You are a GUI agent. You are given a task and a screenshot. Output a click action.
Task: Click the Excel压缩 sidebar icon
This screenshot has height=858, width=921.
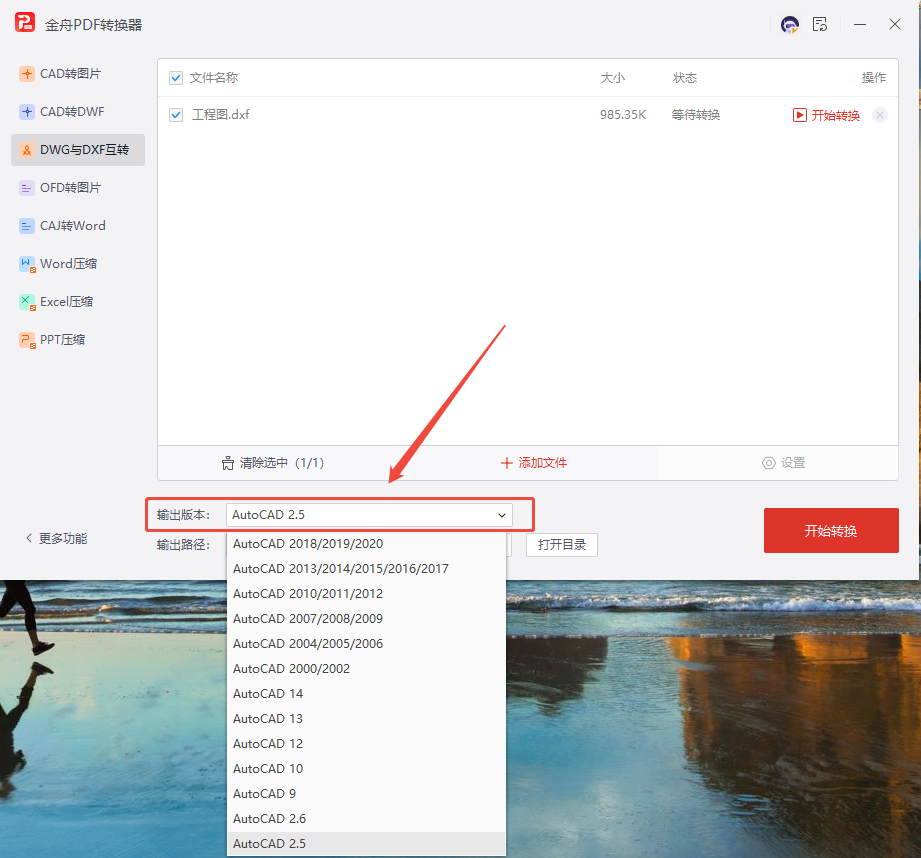pos(27,302)
